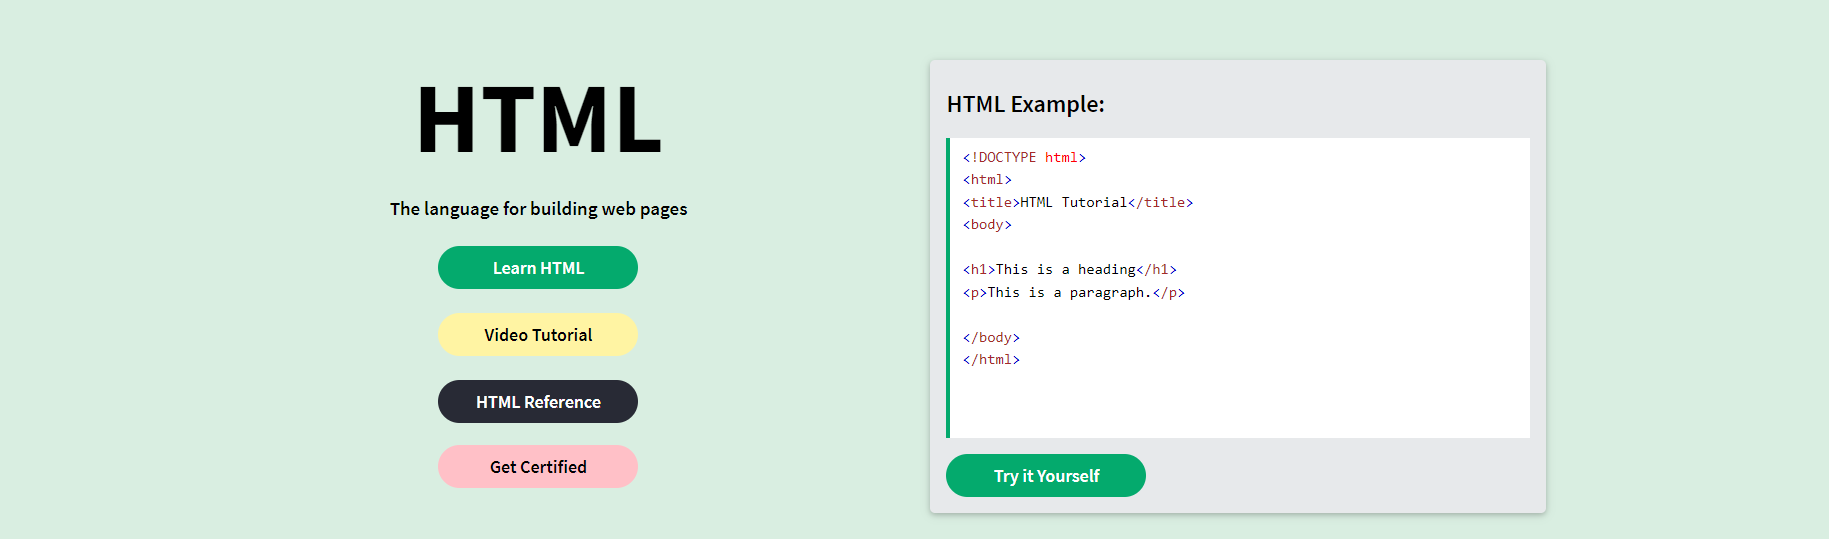Viewport: 1829px width, 539px height.
Task: Click the closing </h1> tag
Action: point(1156,270)
